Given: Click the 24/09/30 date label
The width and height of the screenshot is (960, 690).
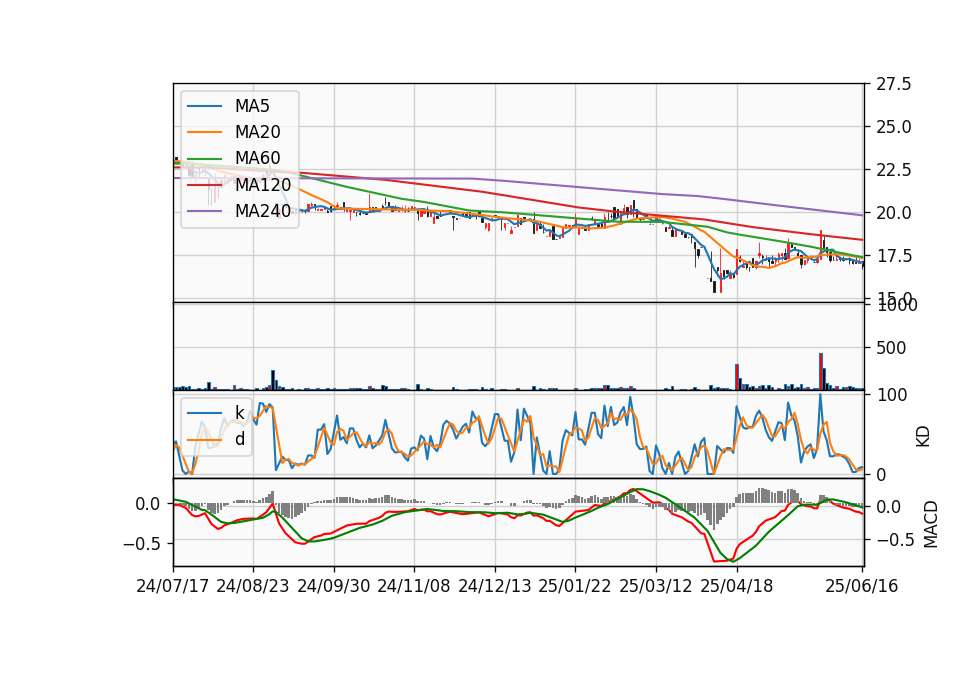Looking at the screenshot, I should [x=334, y=586].
